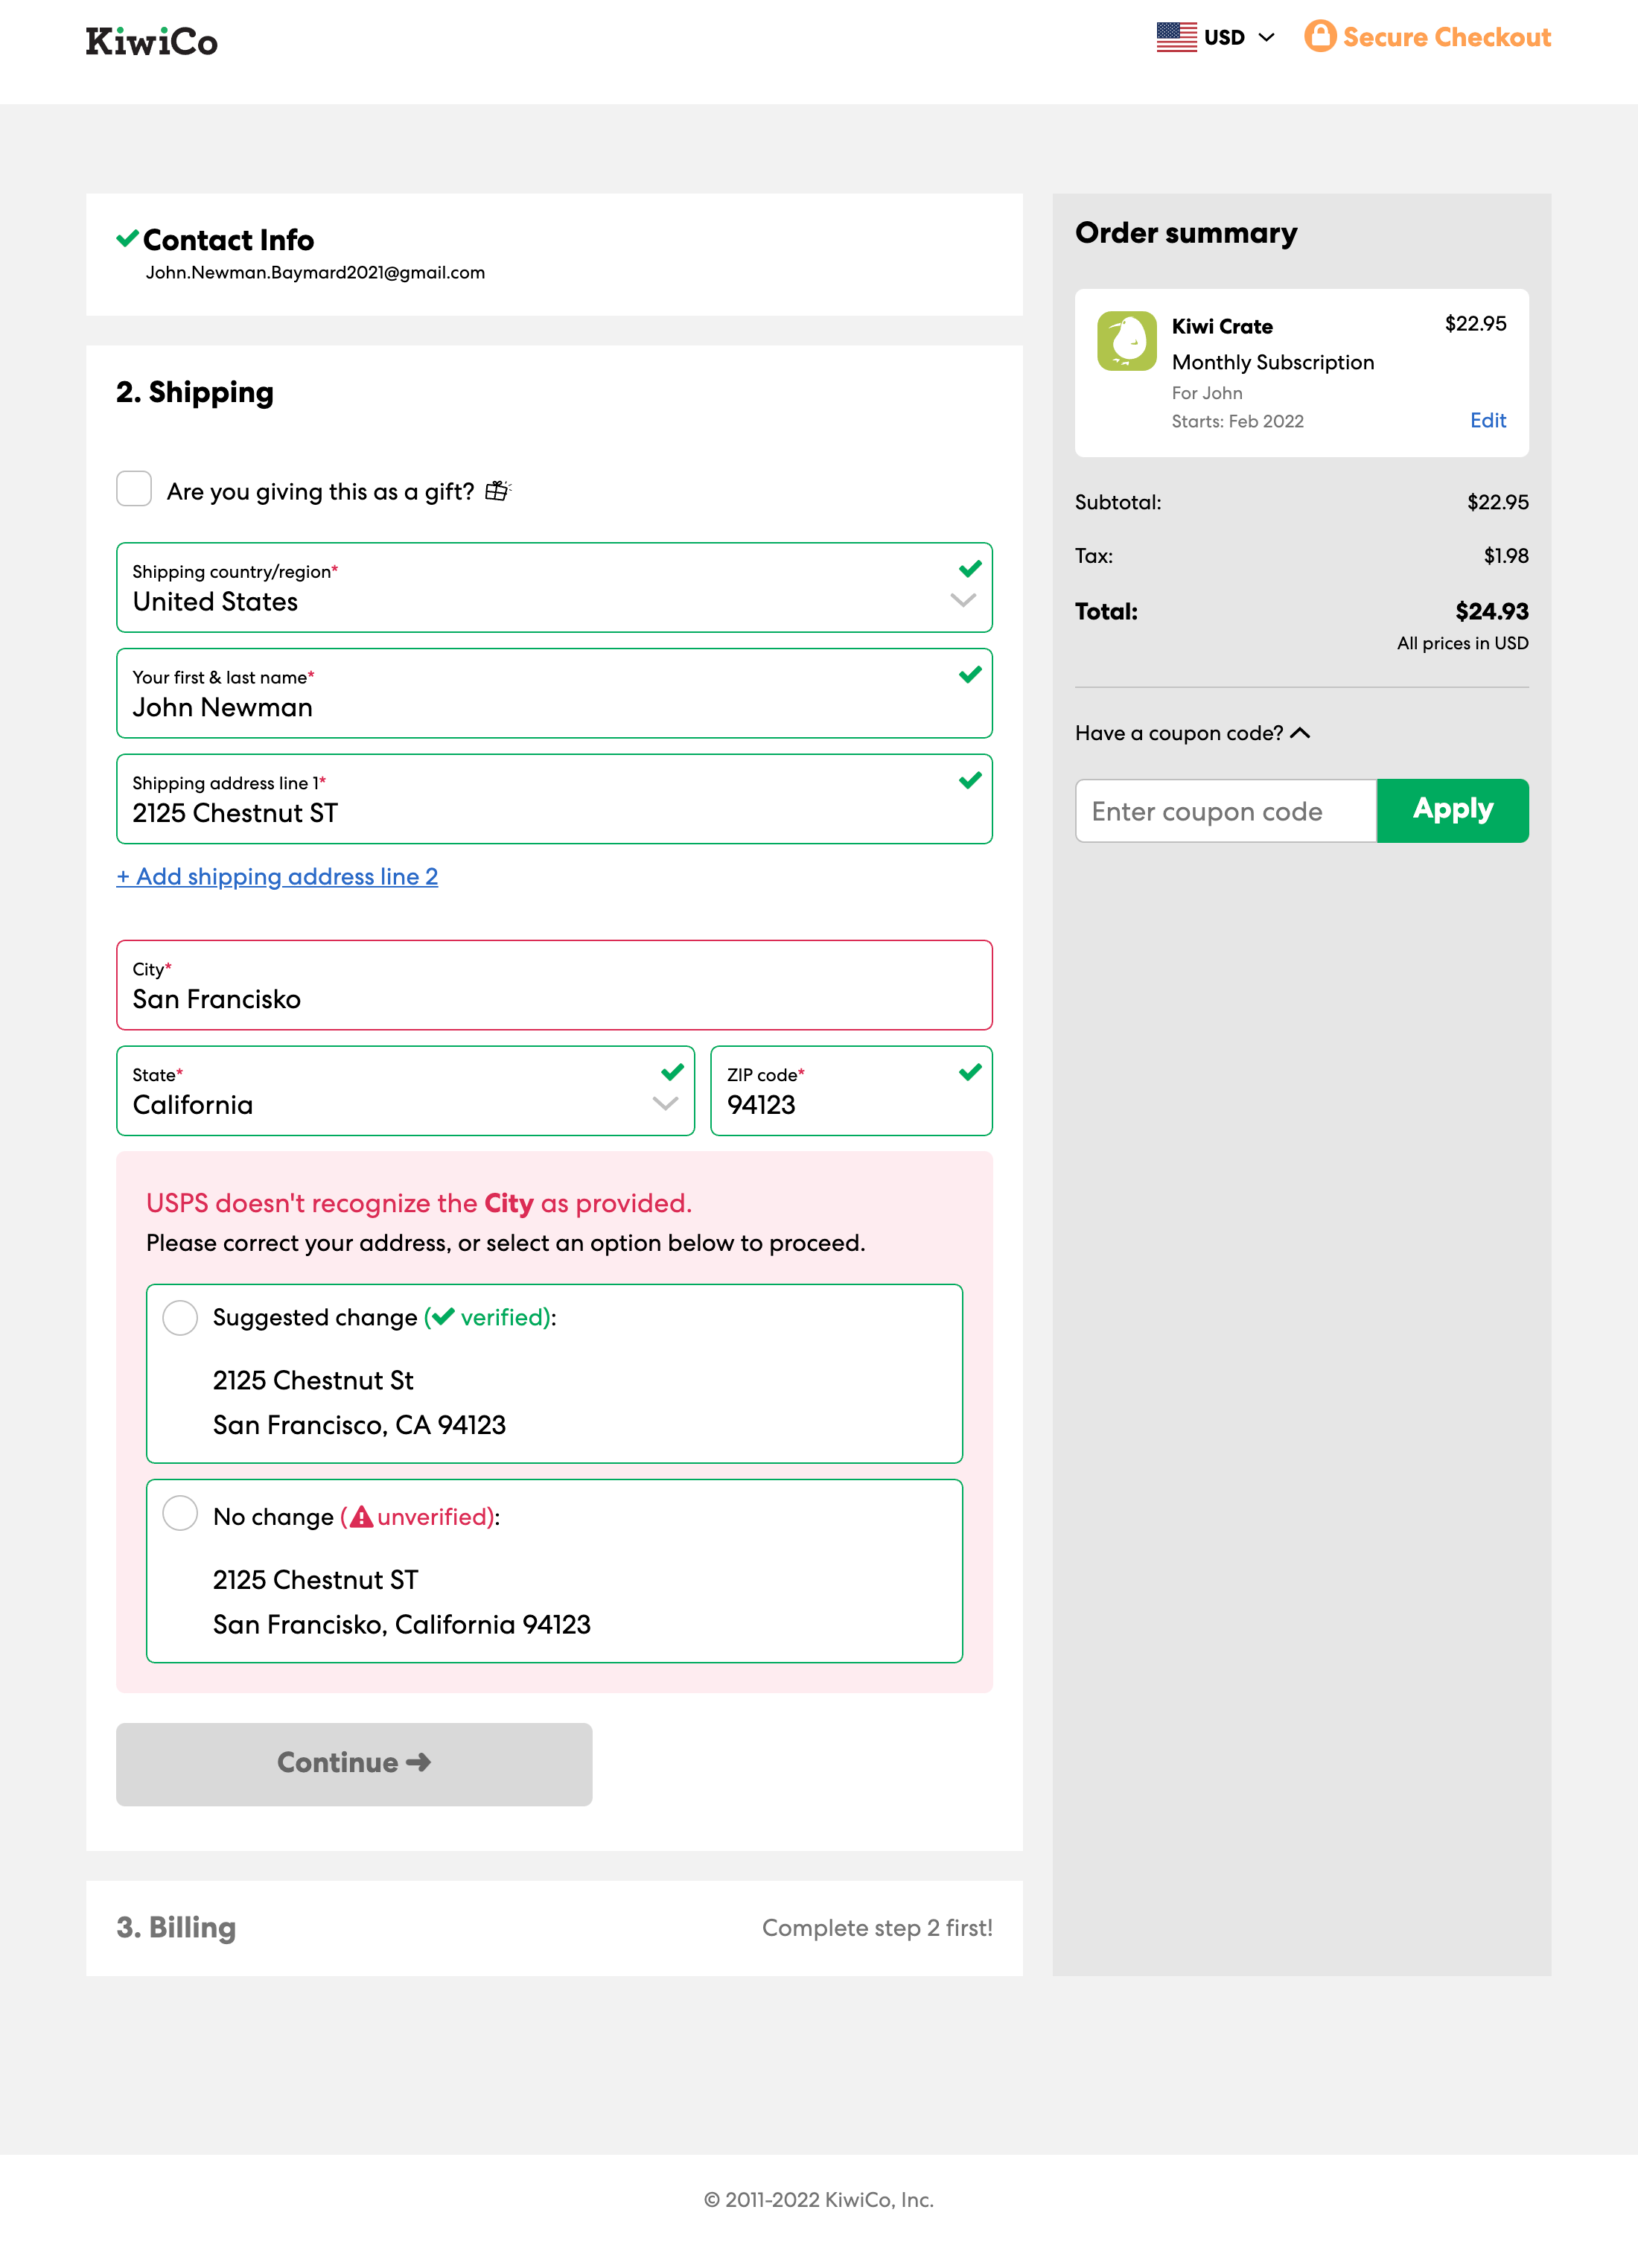Enable the 'Are you giving this as a gift?' checkbox
The width and height of the screenshot is (1638, 2268).
coord(133,489)
